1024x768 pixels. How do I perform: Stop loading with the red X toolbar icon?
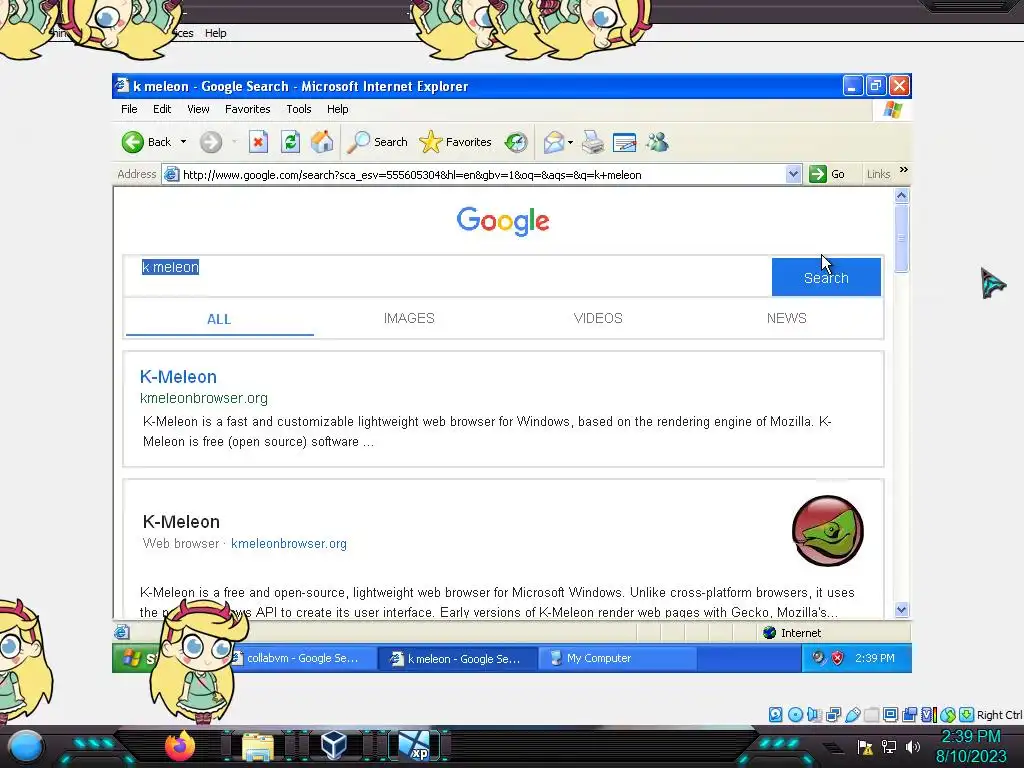click(x=258, y=142)
